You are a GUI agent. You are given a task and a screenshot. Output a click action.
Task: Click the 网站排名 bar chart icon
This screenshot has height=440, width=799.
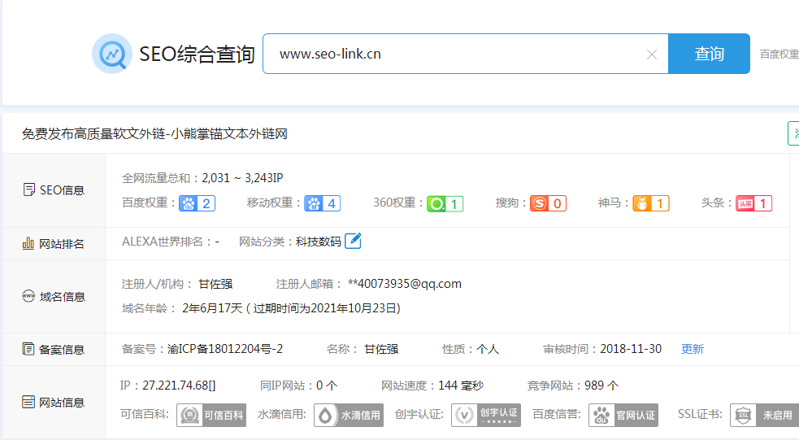click(x=29, y=244)
